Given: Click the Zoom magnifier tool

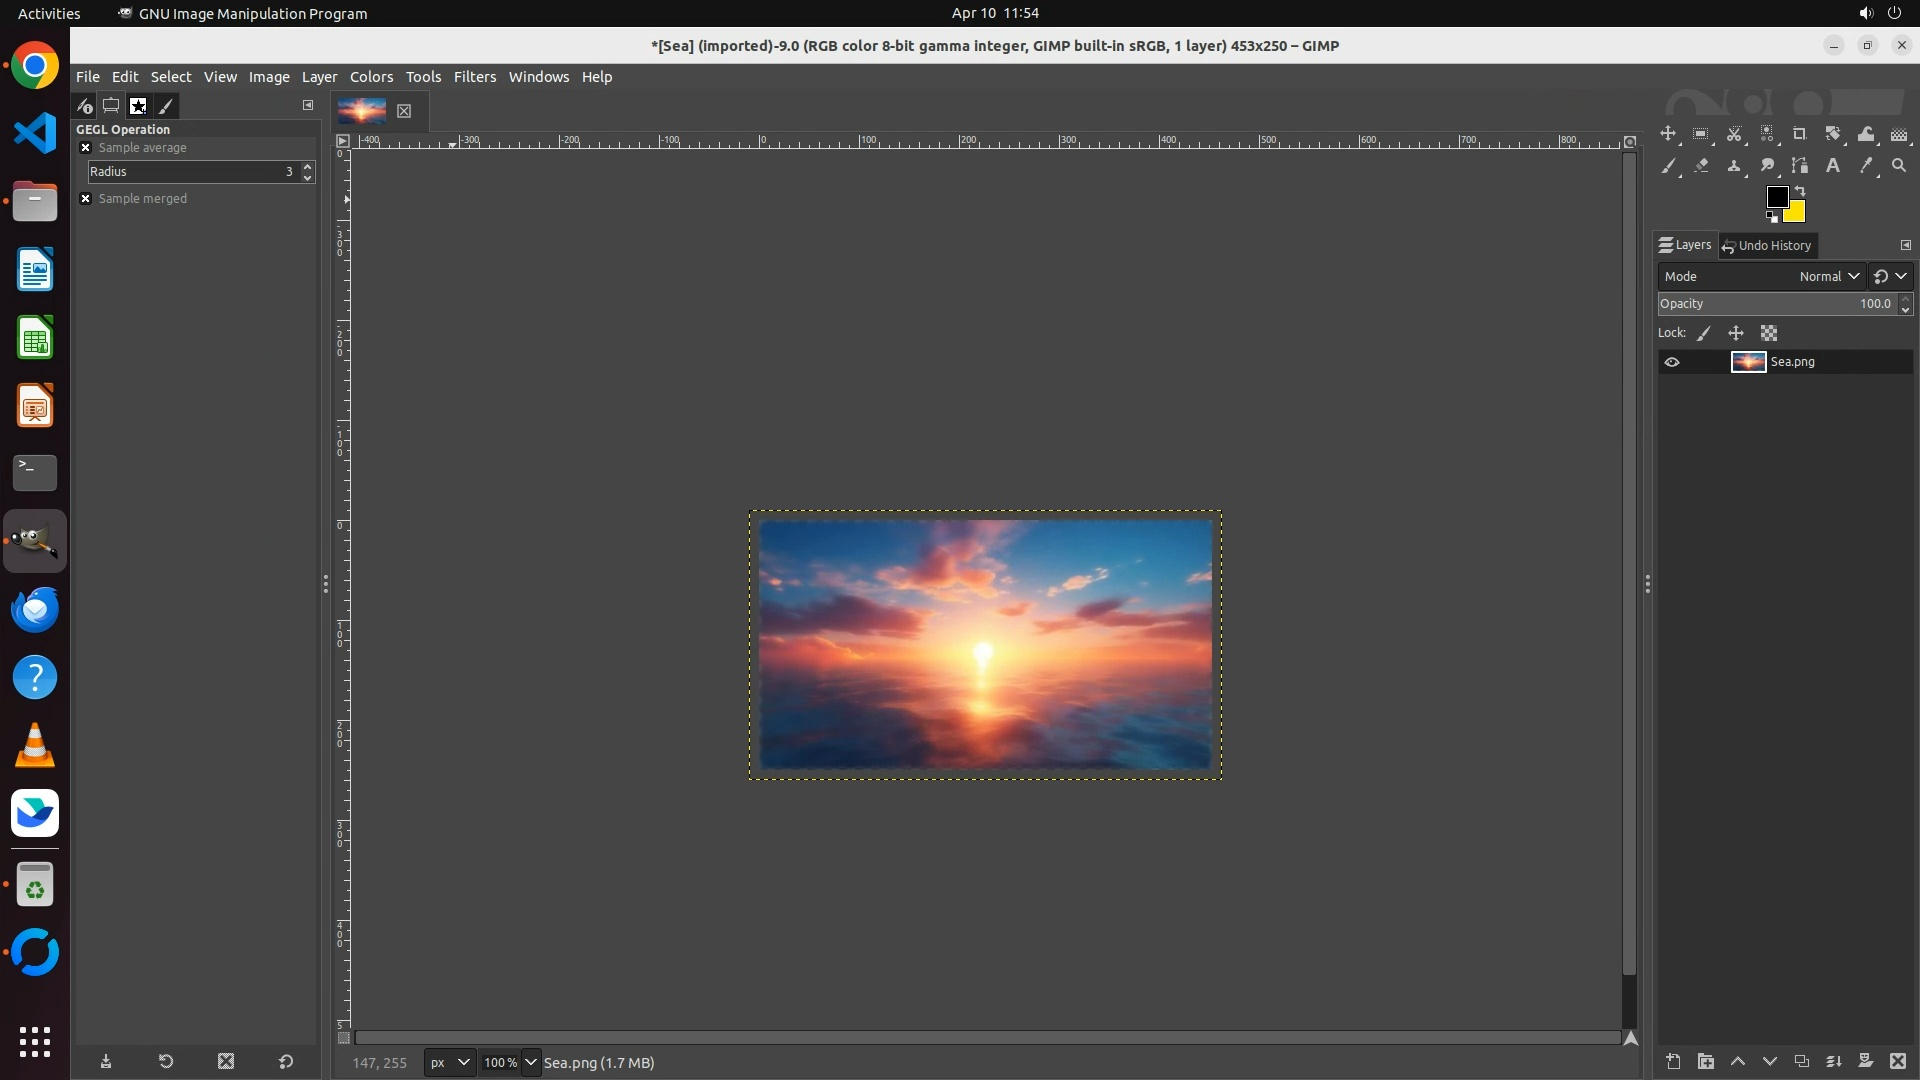Looking at the screenshot, I should click(x=1899, y=166).
